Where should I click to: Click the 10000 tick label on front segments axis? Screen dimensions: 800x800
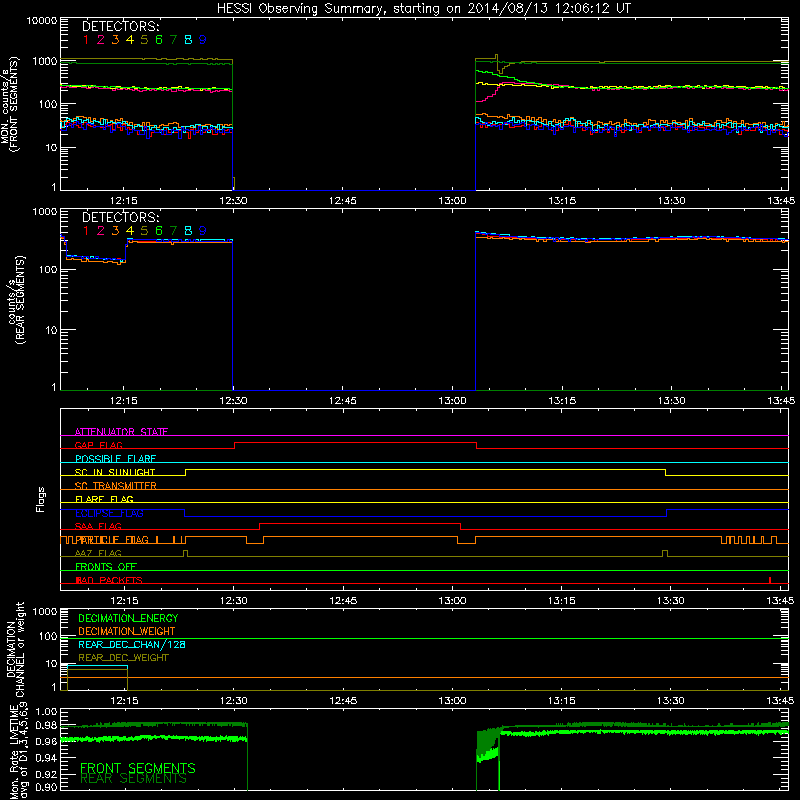pyautogui.click(x=42, y=20)
